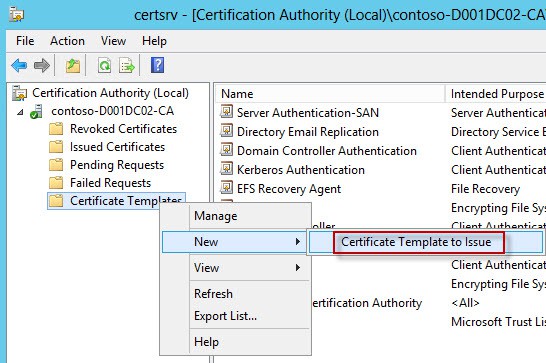Select the EFS Recovery Agent row name
The height and width of the screenshot is (363, 546).
point(289,189)
